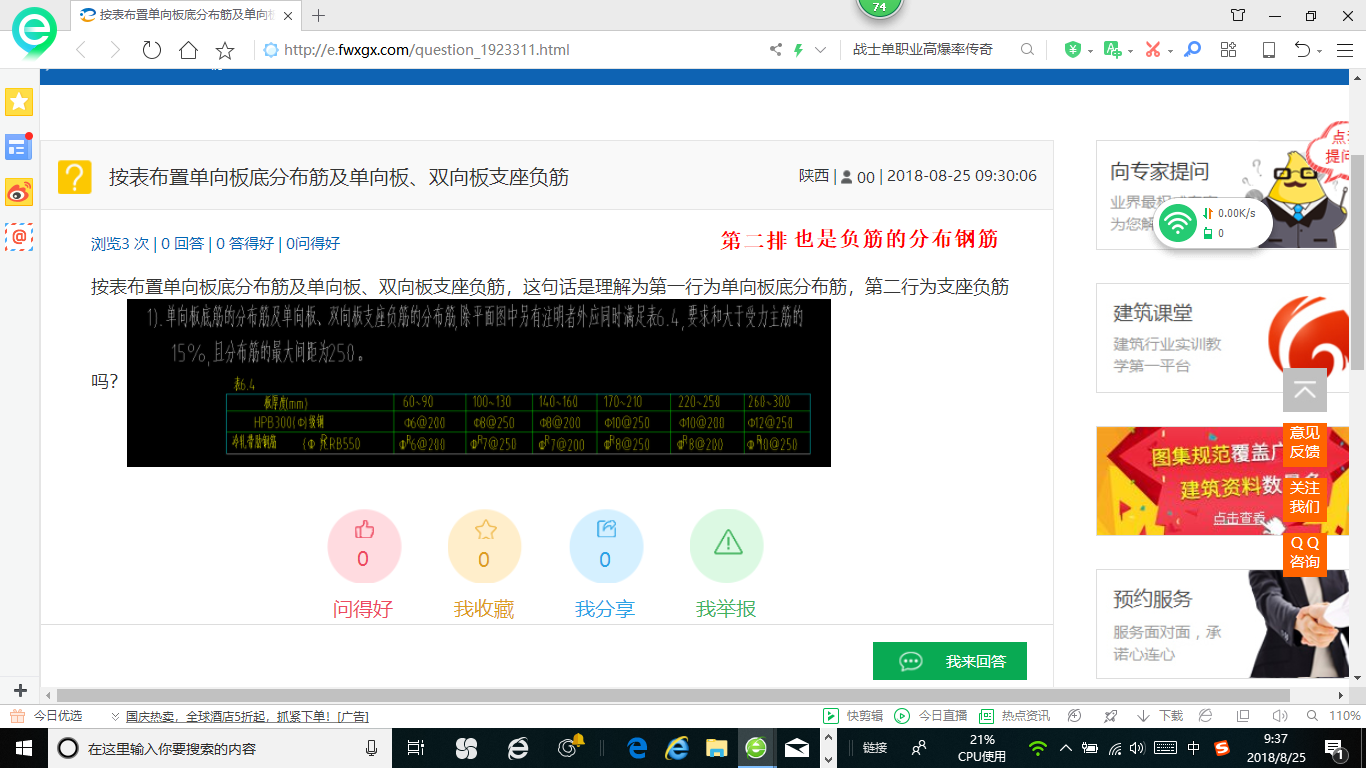Open the scissors screenshot dropdown arrow
The width and height of the screenshot is (1366, 768).
tap(1170, 51)
